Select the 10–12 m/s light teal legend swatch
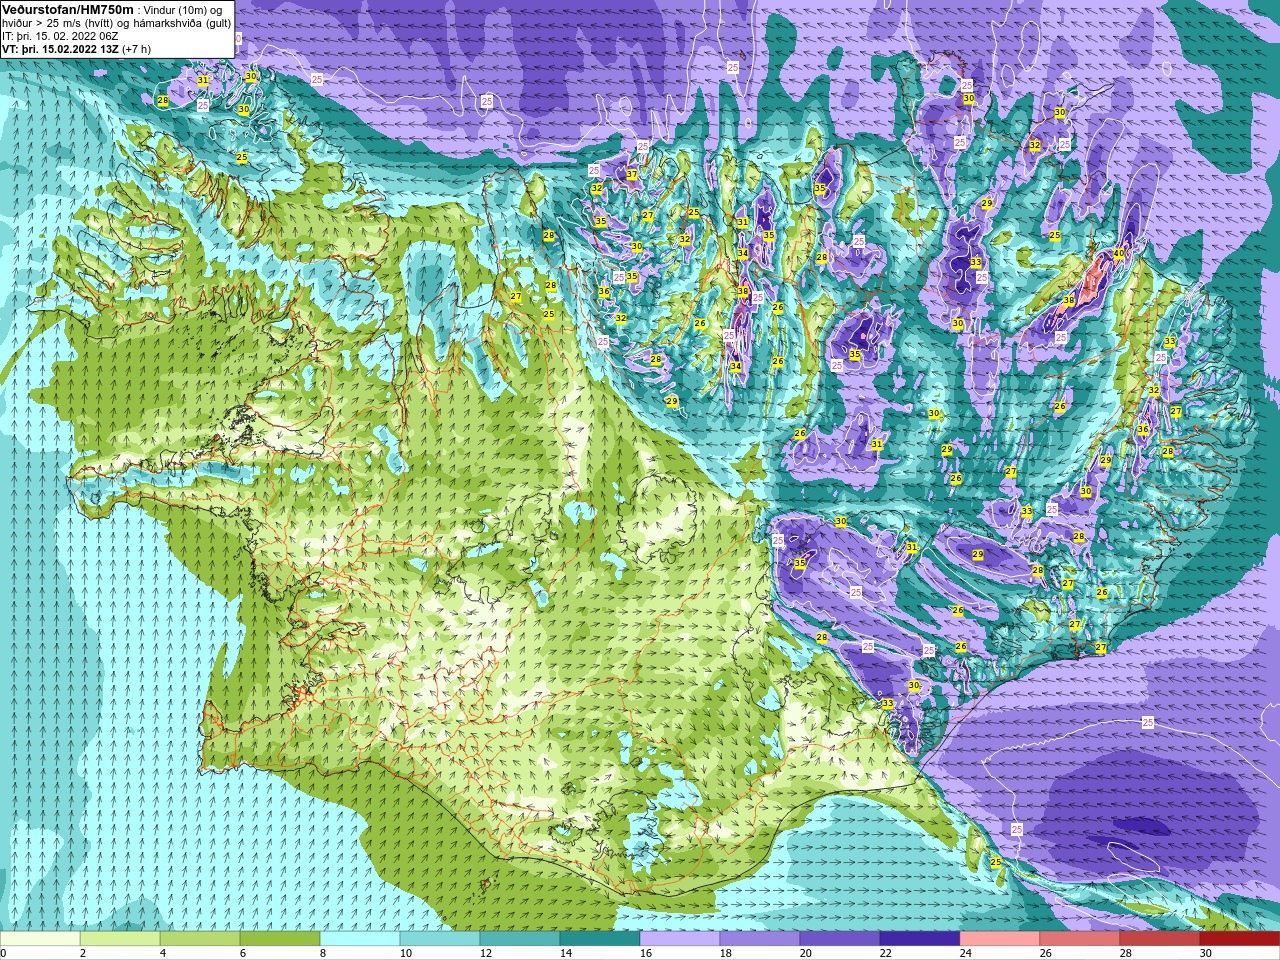1280x960 pixels. pos(440,939)
